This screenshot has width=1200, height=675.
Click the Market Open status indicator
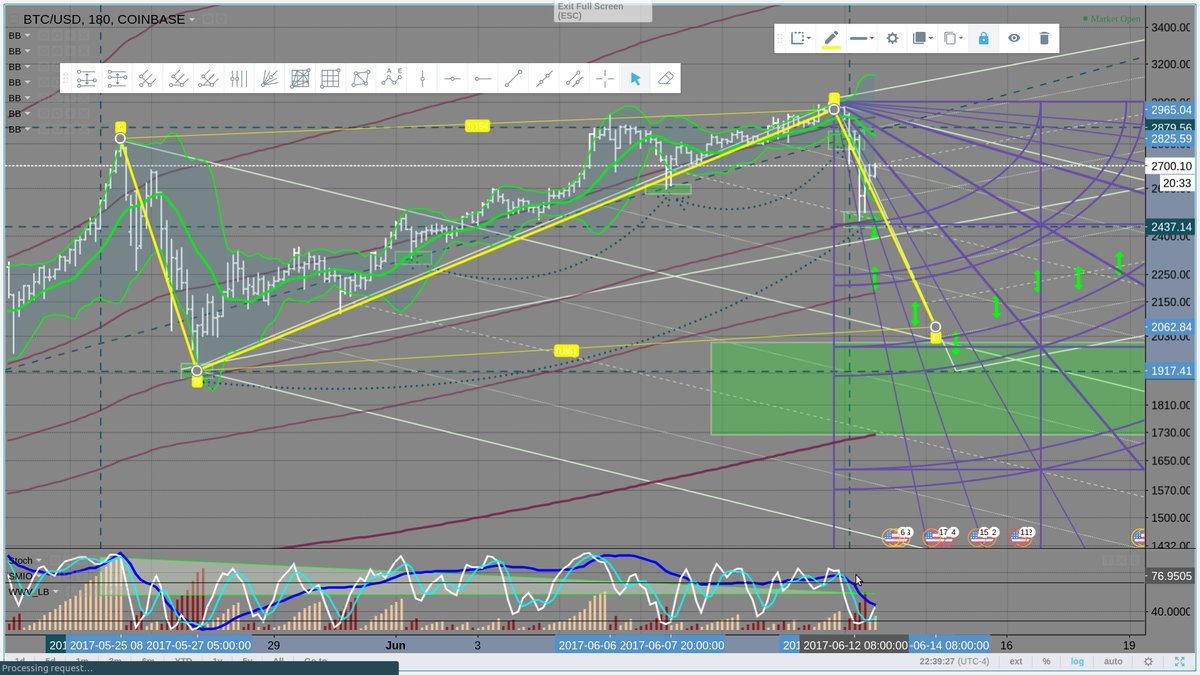pos(1111,19)
